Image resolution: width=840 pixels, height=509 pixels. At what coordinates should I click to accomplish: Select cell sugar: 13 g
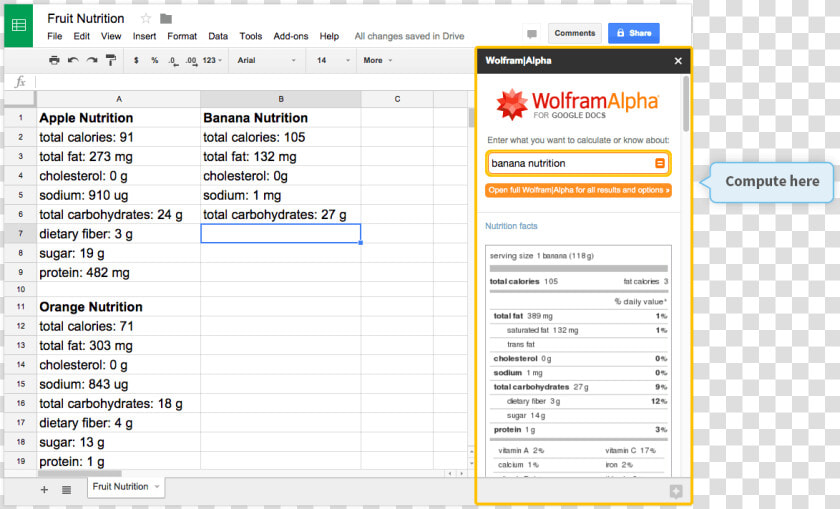(118, 443)
